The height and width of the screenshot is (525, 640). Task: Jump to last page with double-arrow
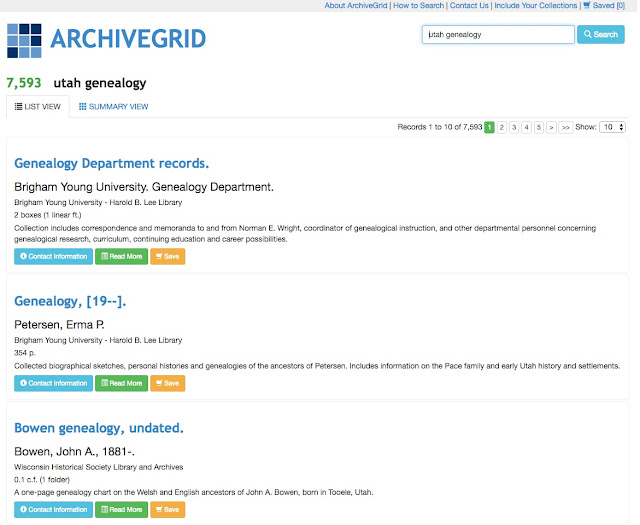(565, 127)
